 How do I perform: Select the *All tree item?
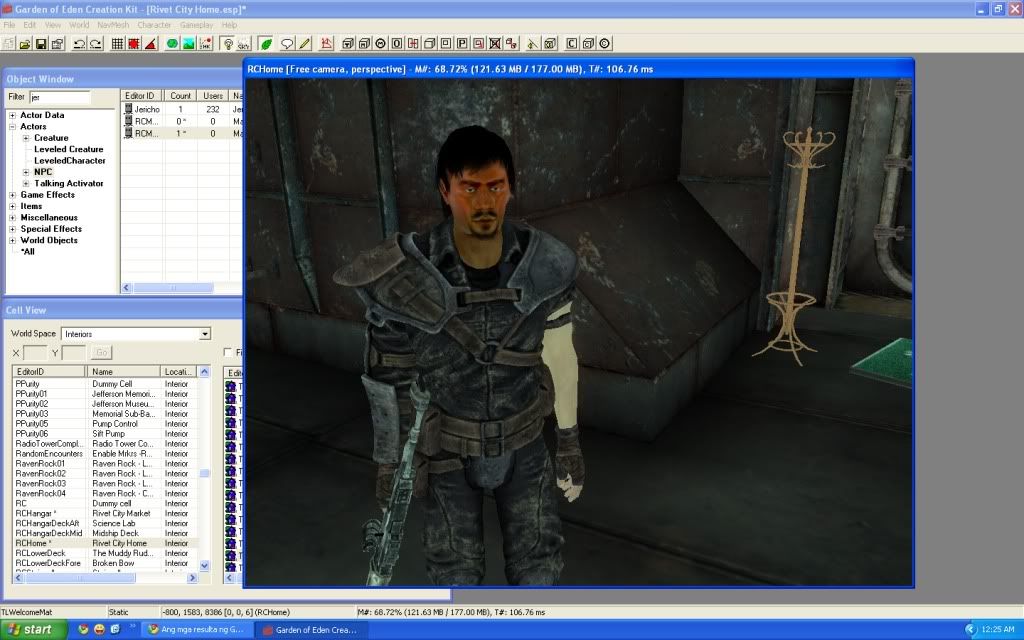point(27,251)
